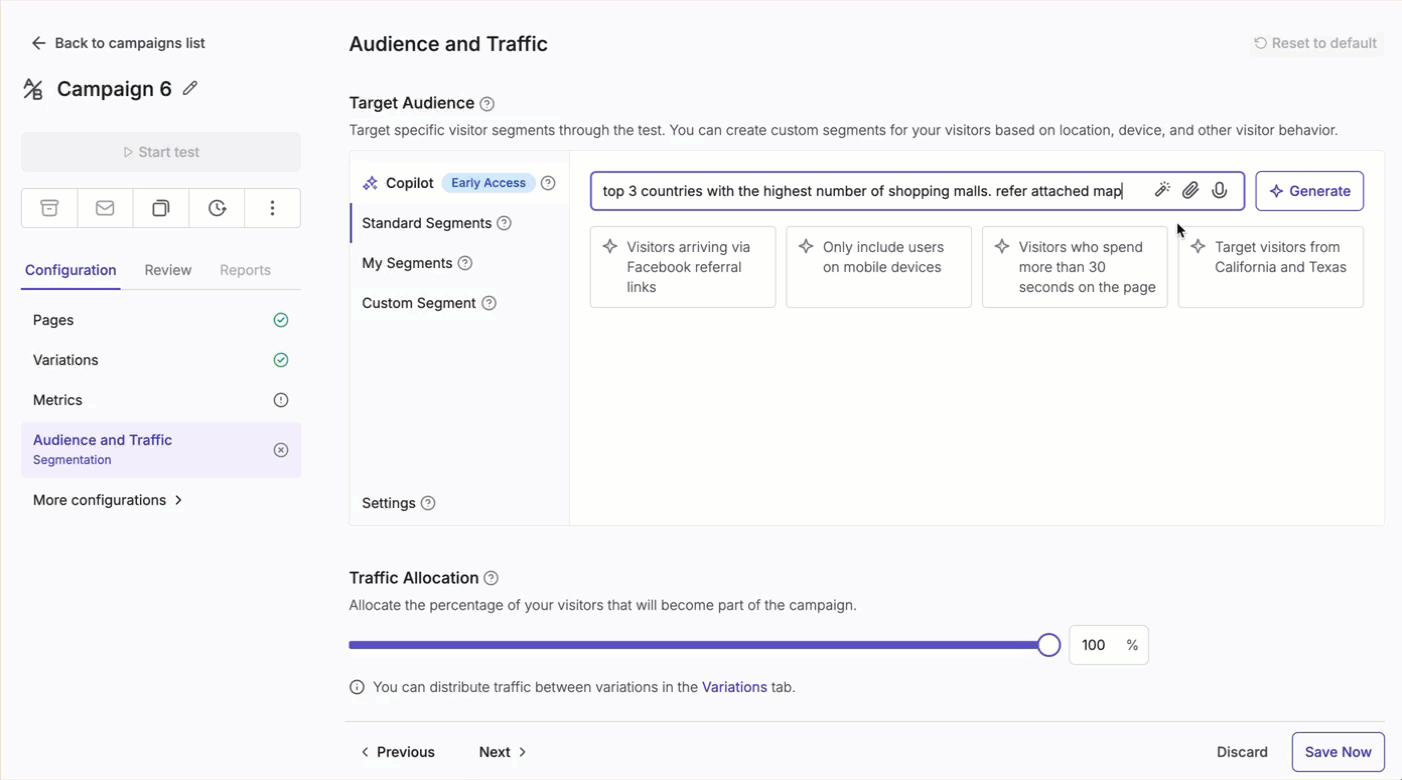Open the Metrics configuration step

161,400
